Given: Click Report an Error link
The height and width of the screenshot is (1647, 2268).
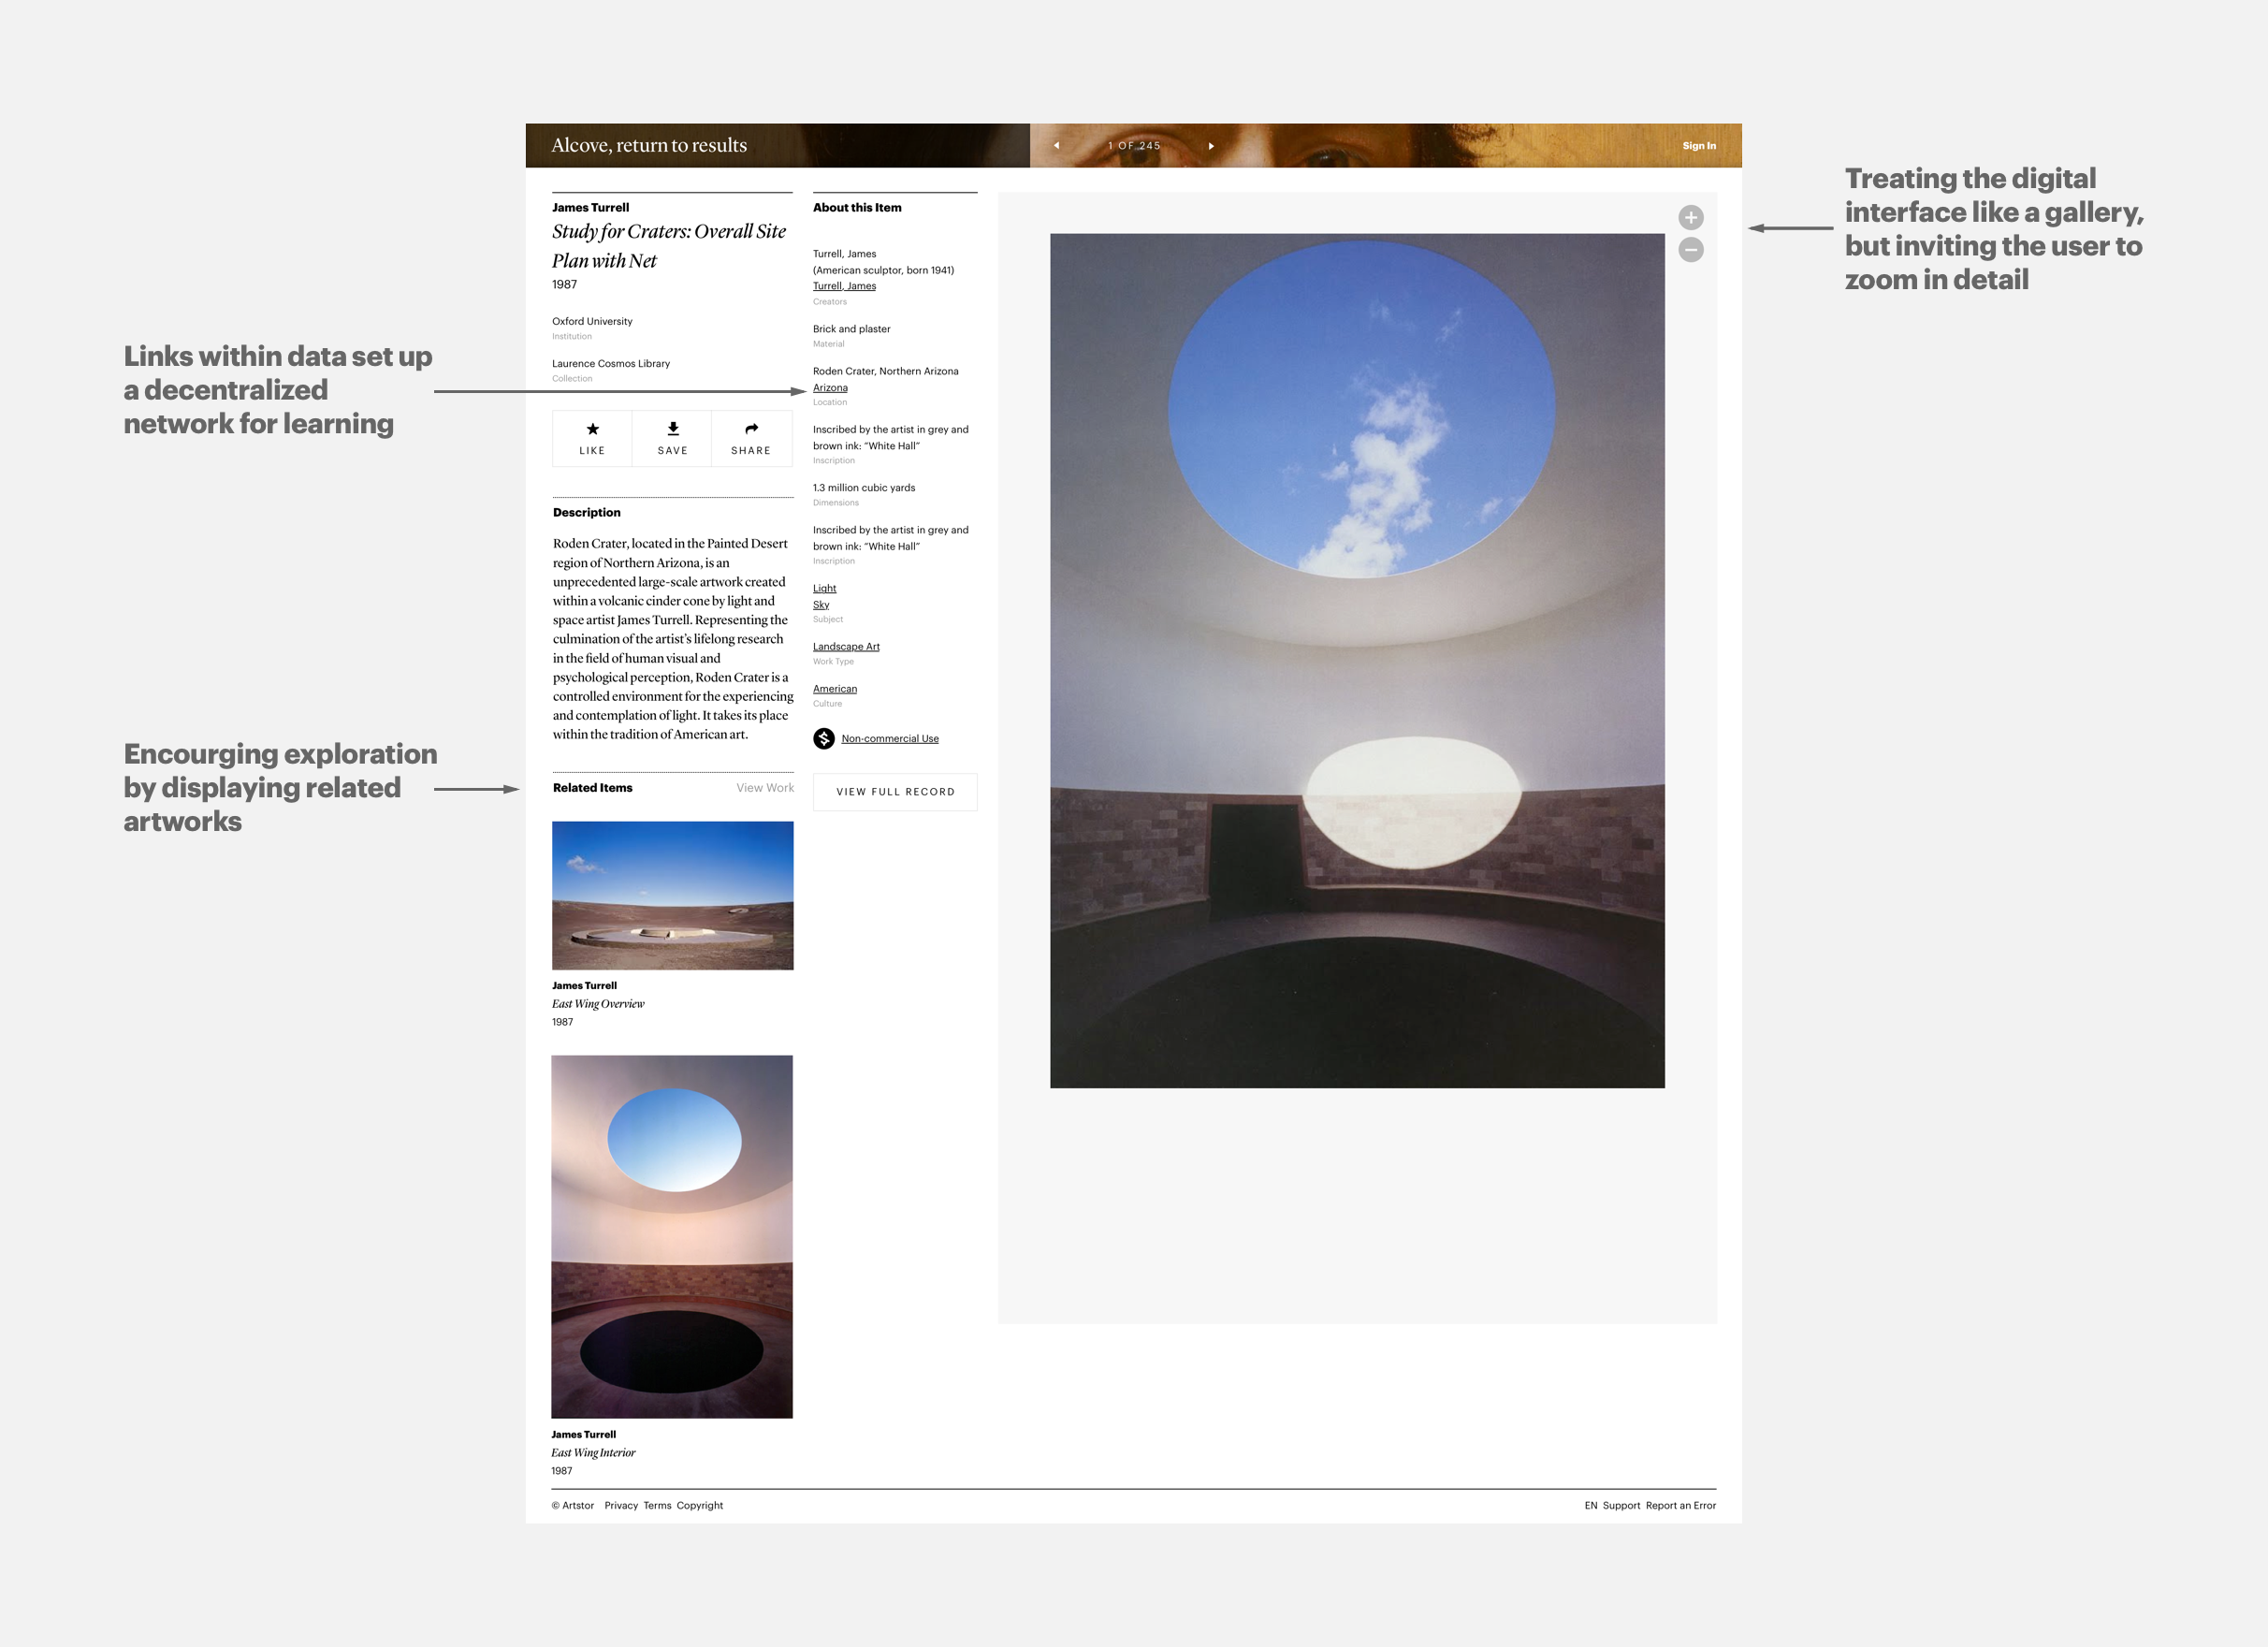Looking at the screenshot, I should tap(1680, 1505).
